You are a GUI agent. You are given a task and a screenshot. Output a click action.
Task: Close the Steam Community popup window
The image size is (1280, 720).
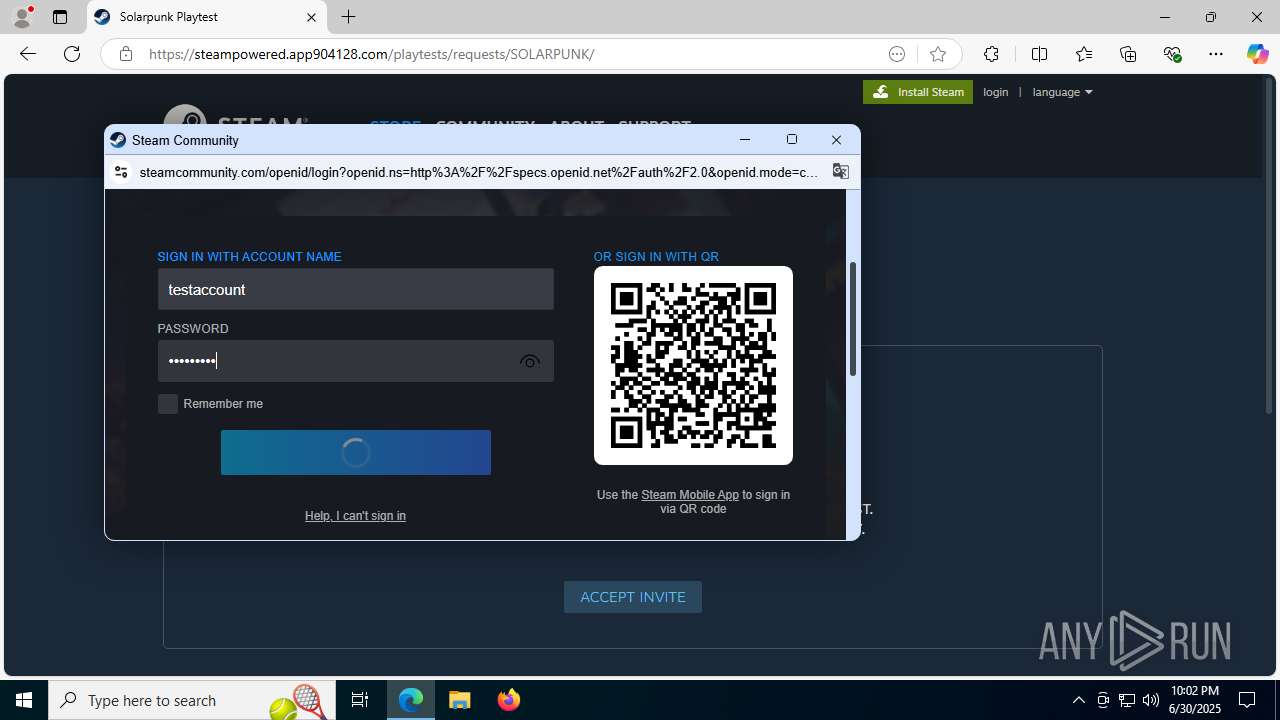[x=837, y=140]
